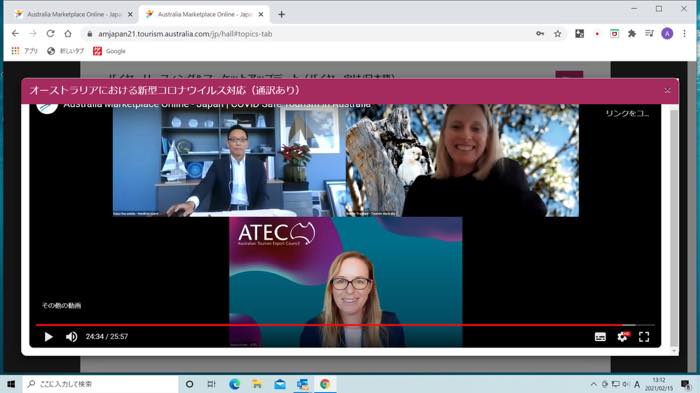Close the first browser tab

click(x=130, y=14)
